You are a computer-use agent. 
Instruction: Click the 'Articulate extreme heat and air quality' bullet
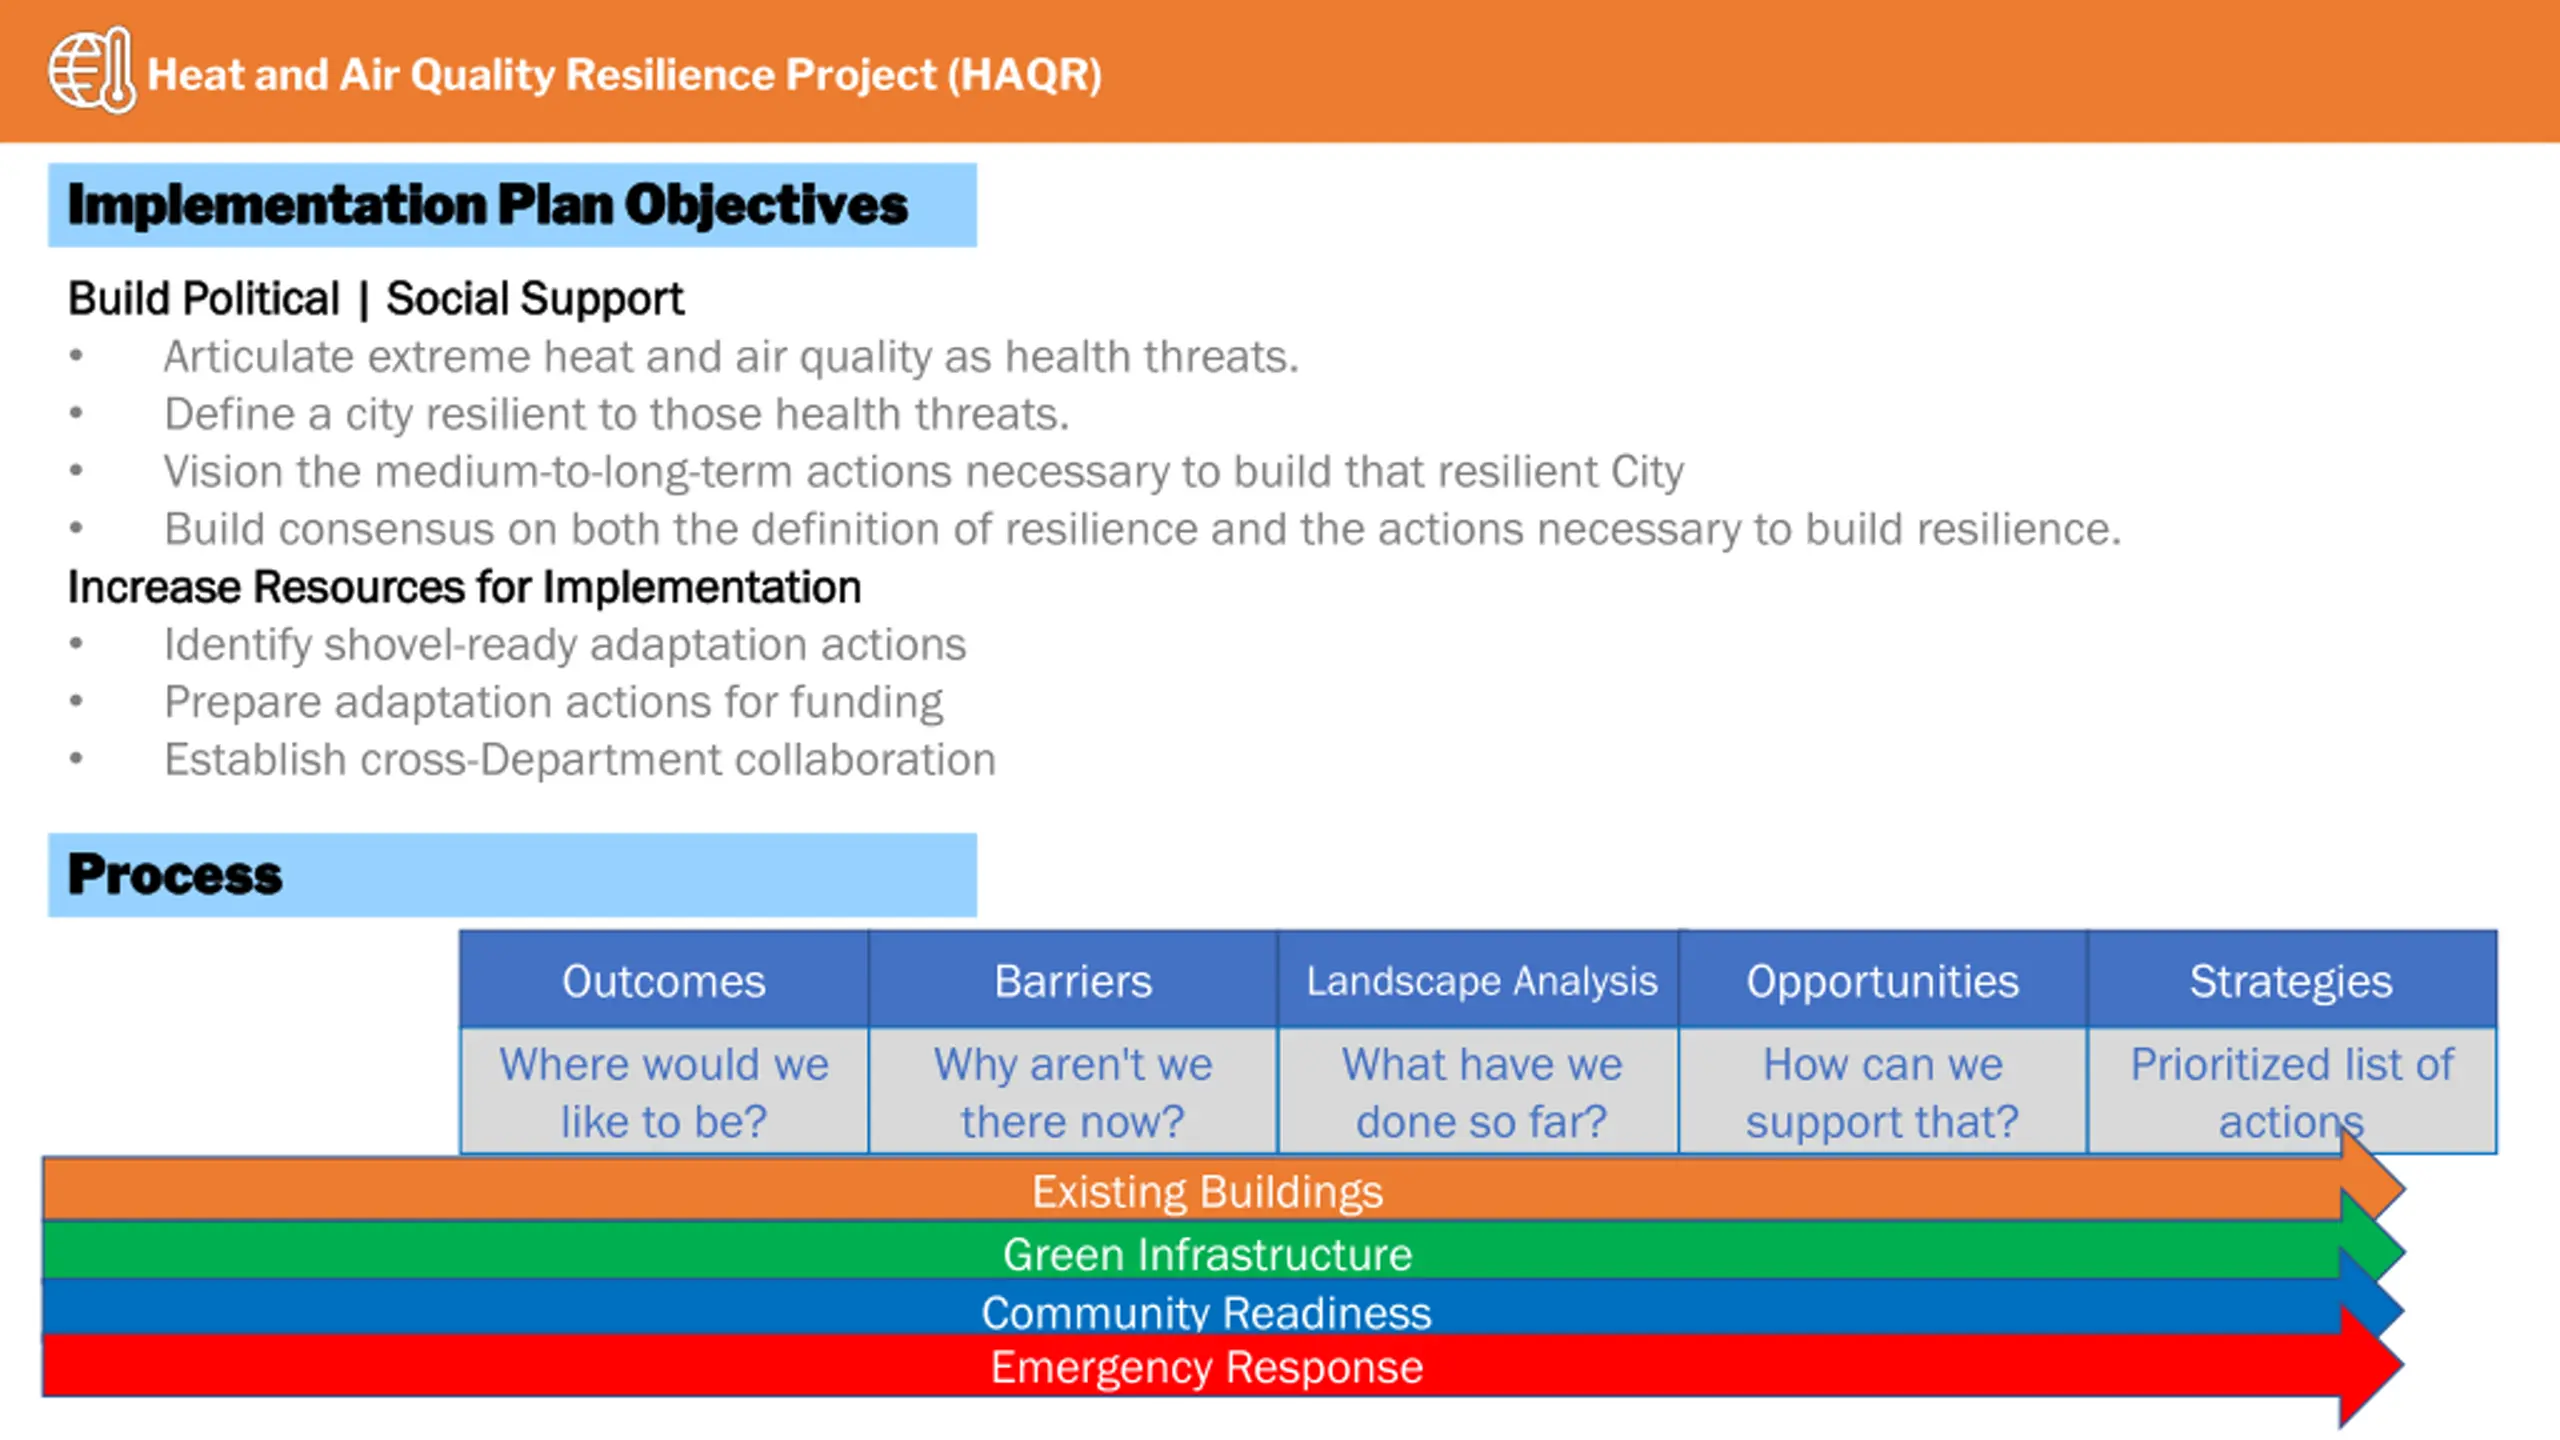[731, 357]
